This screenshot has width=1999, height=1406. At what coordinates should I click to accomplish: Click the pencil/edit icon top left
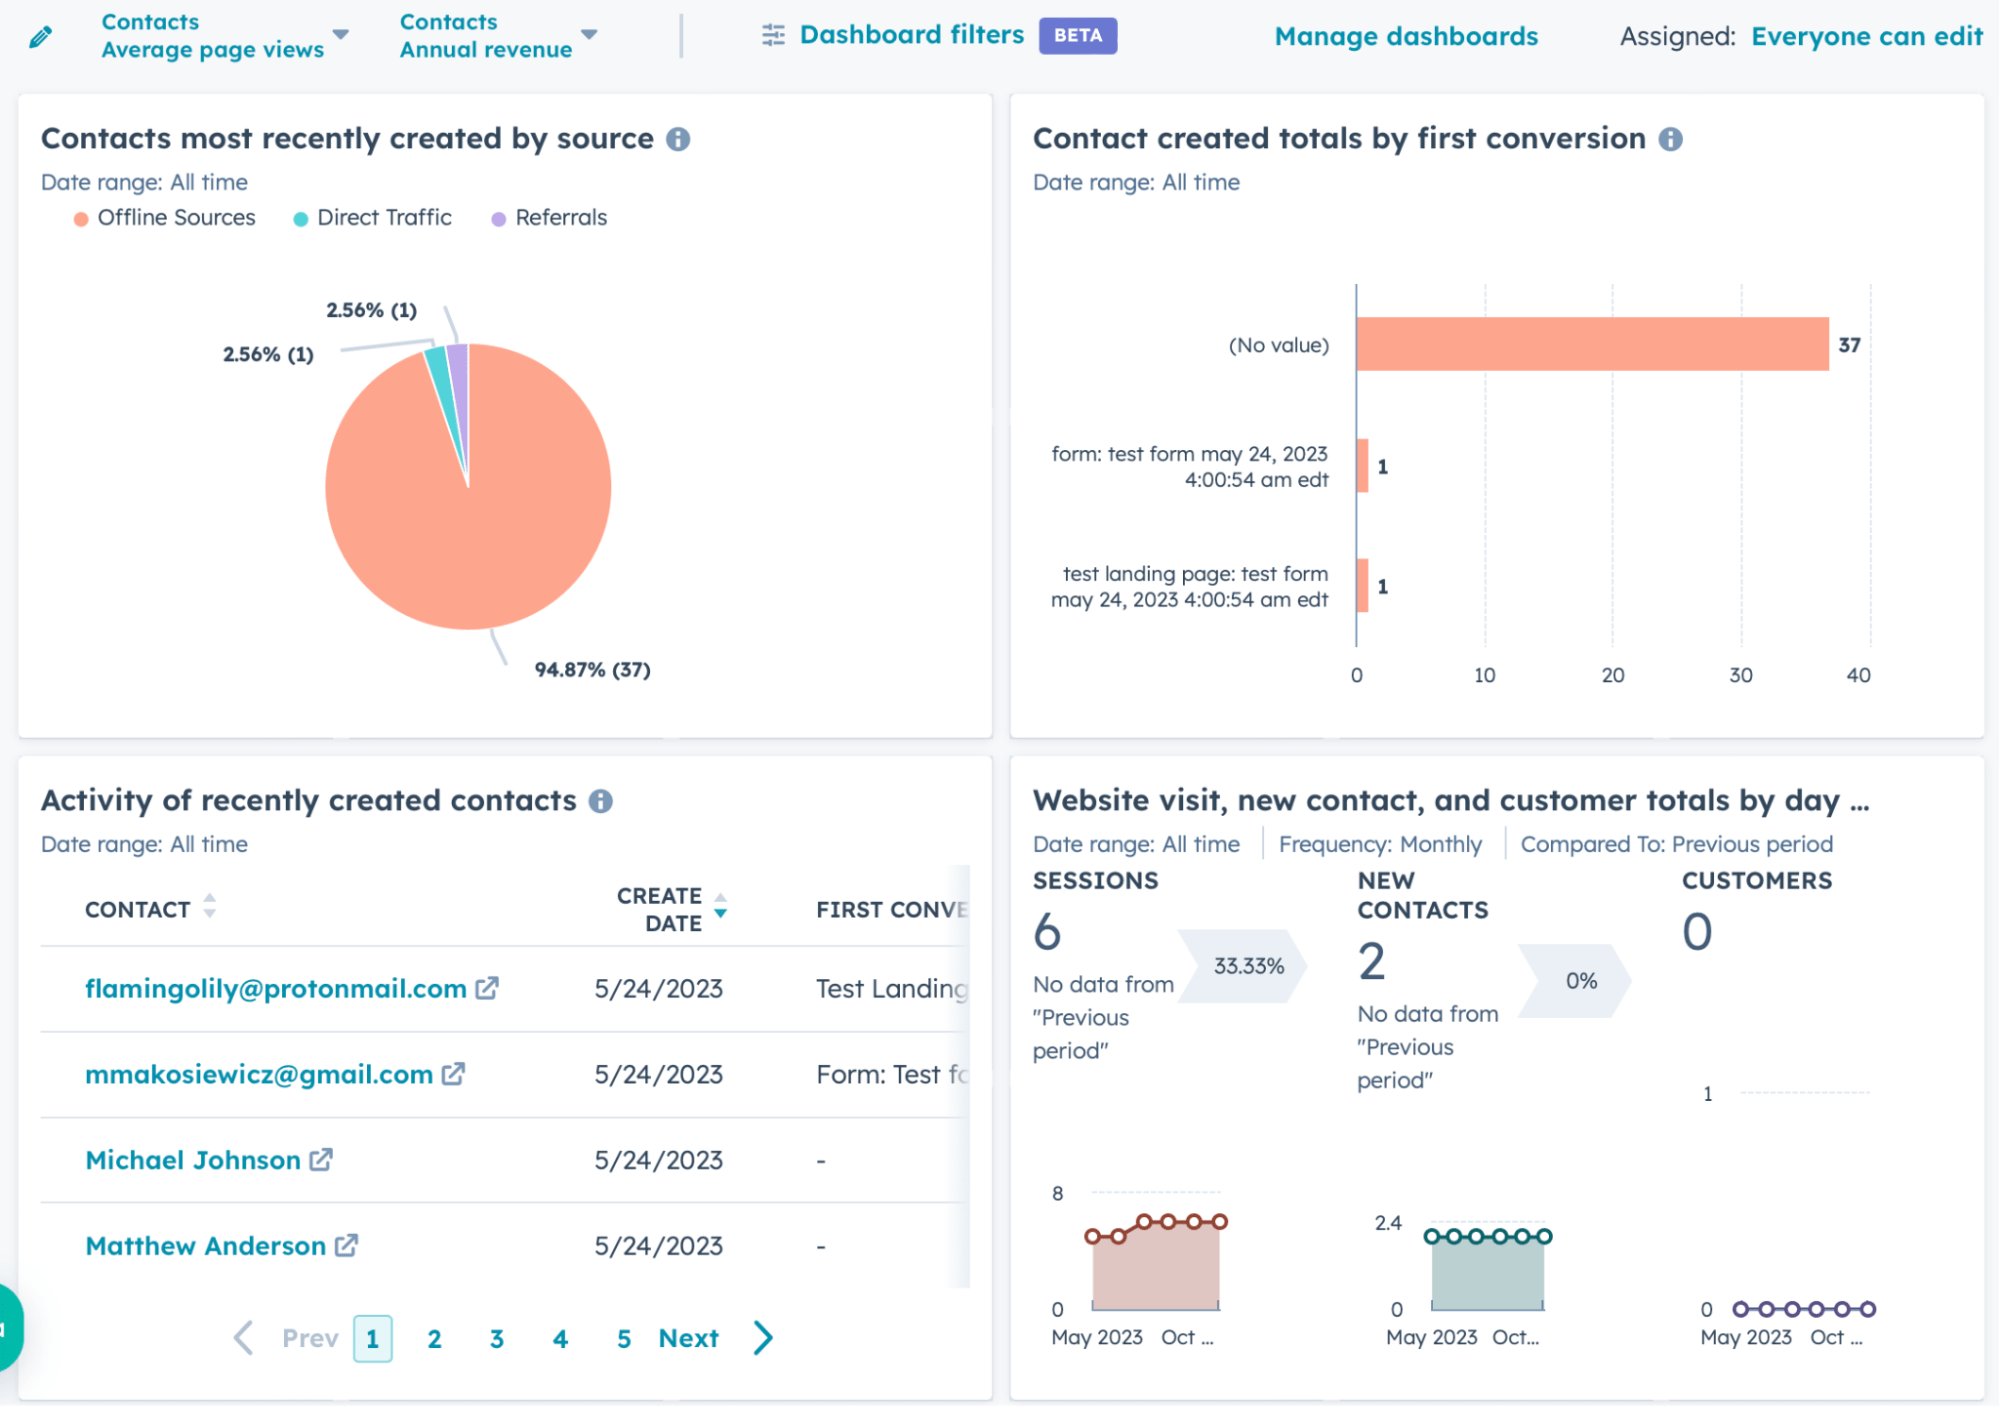pyautogui.click(x=41, y=32)
